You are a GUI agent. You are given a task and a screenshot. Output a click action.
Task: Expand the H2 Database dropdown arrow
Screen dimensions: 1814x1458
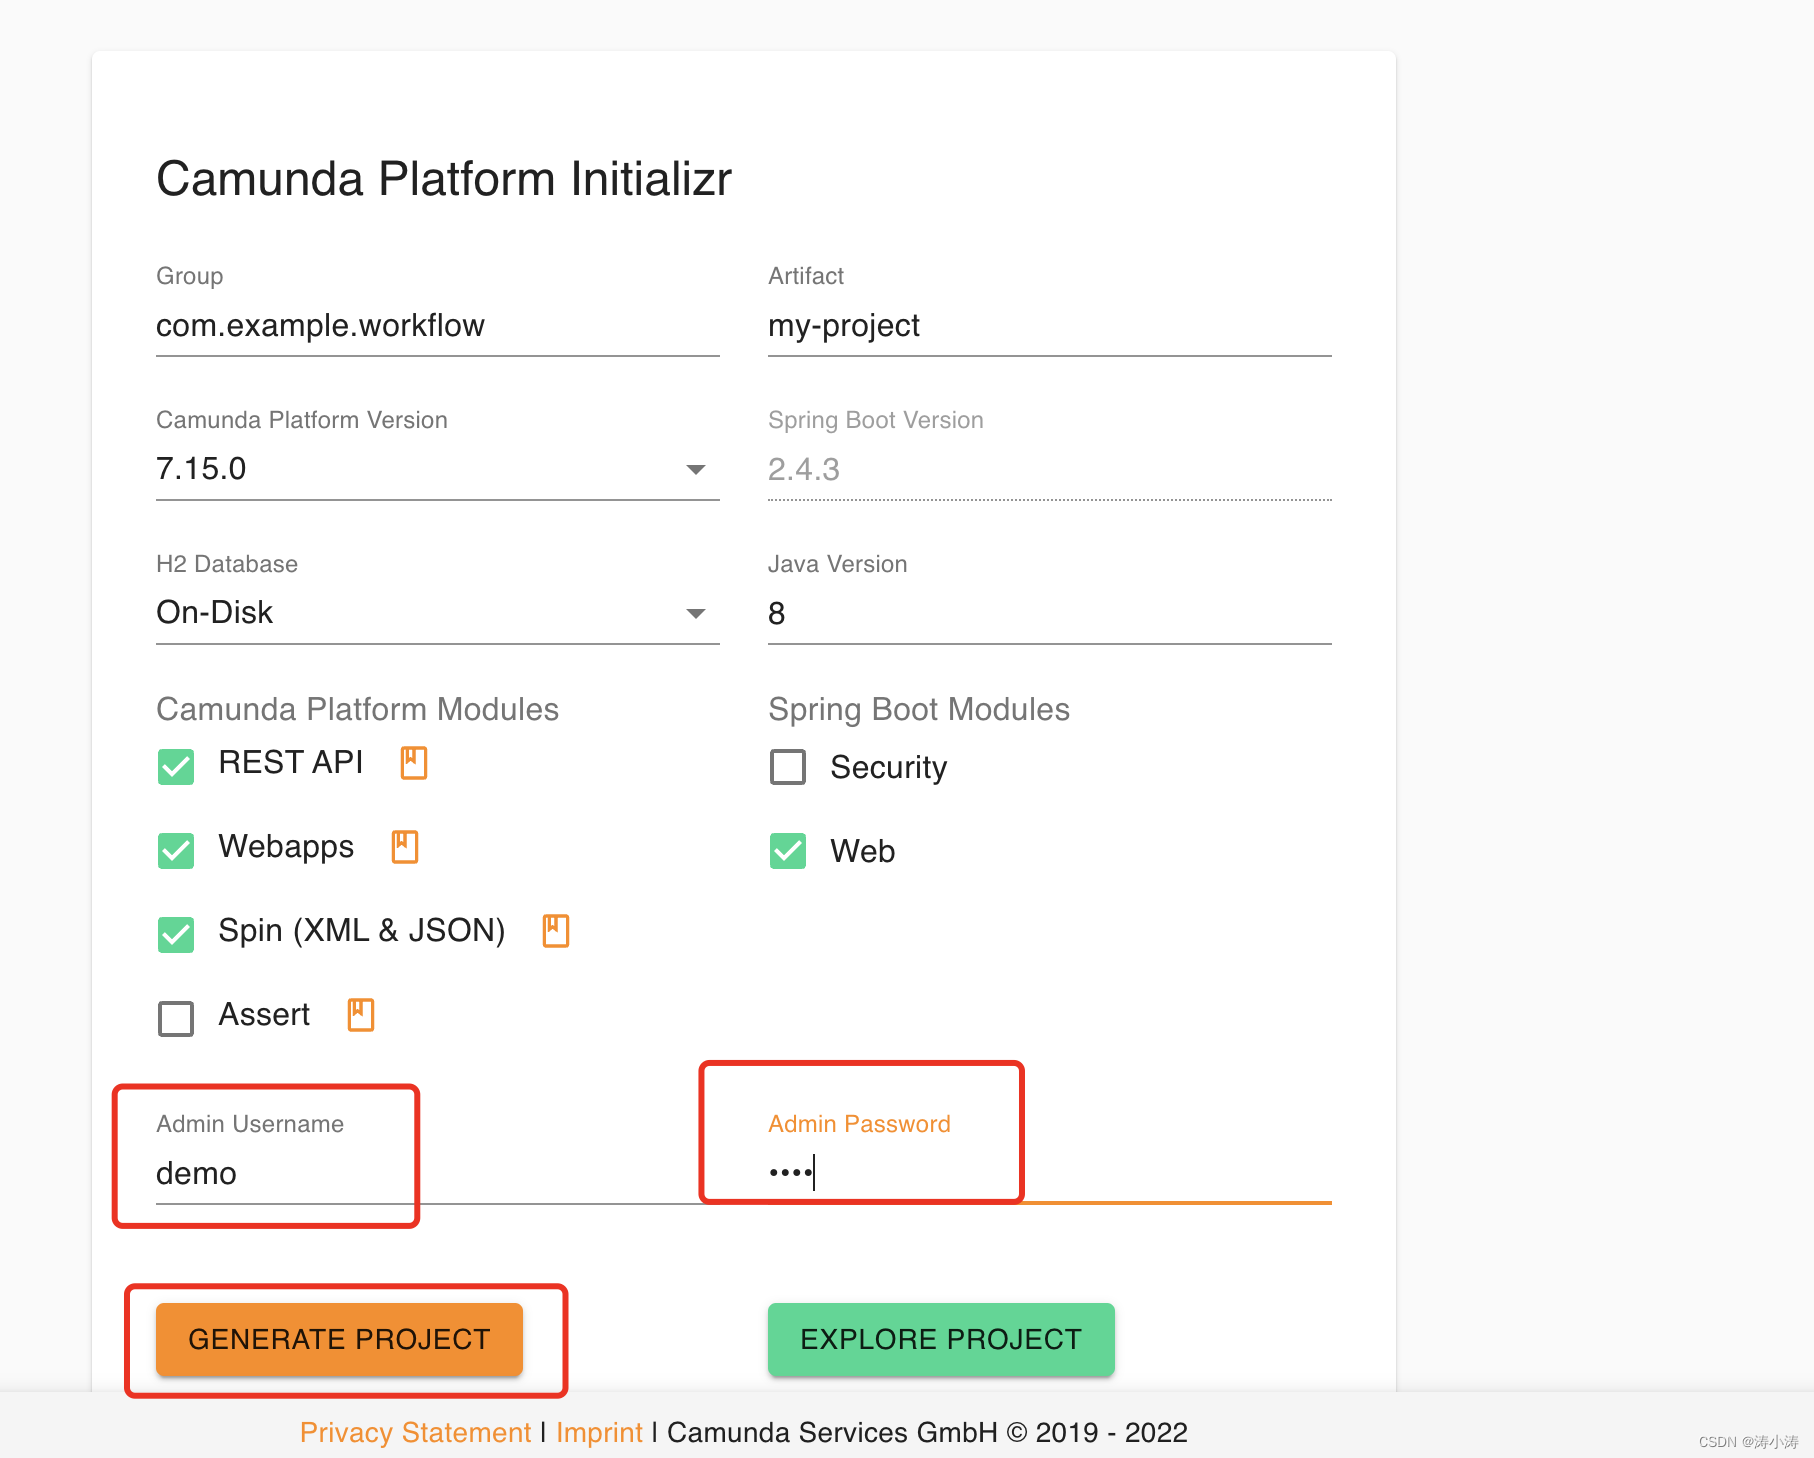(696, 613)
